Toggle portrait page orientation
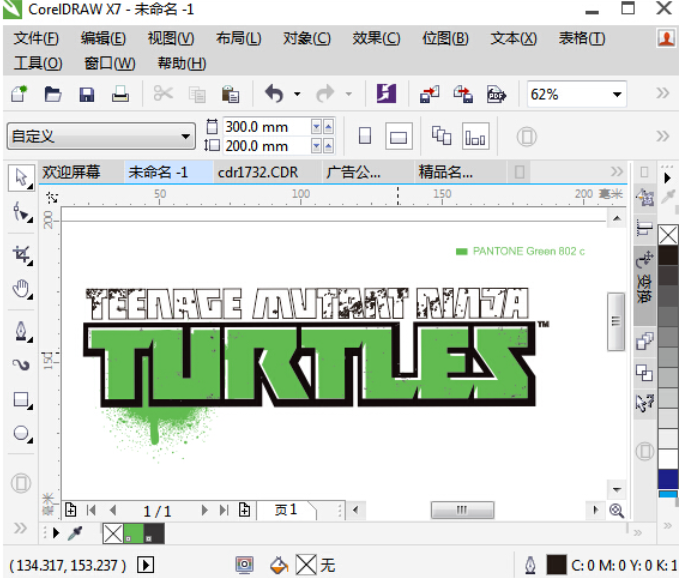The width and height of the screenshot is (679, 578). [x=365, y=136]
